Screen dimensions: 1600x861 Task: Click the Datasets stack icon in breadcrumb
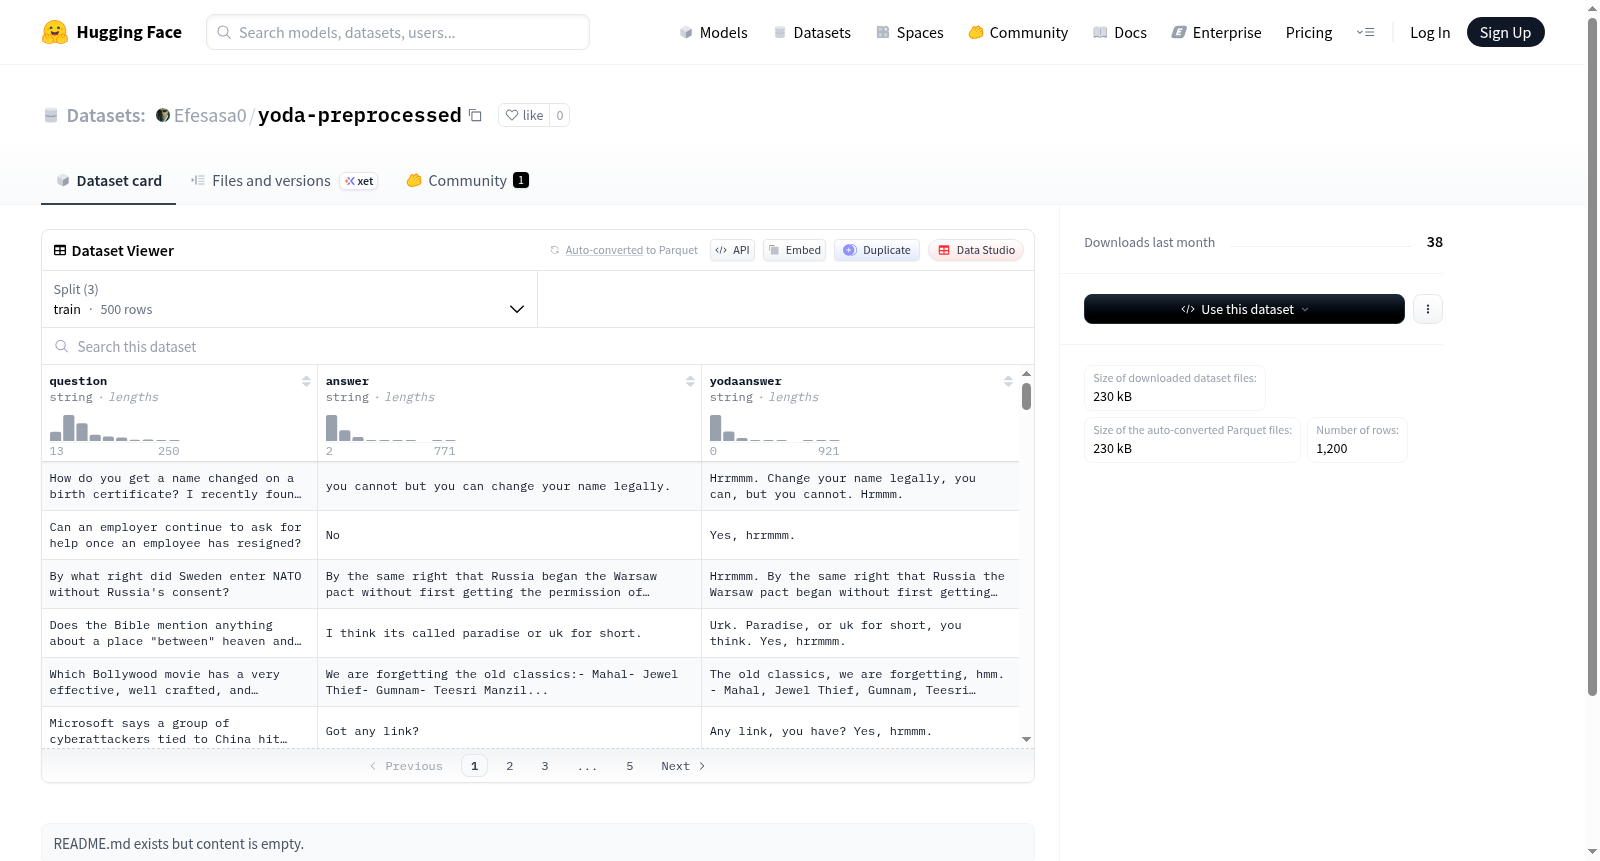[51, 116]
